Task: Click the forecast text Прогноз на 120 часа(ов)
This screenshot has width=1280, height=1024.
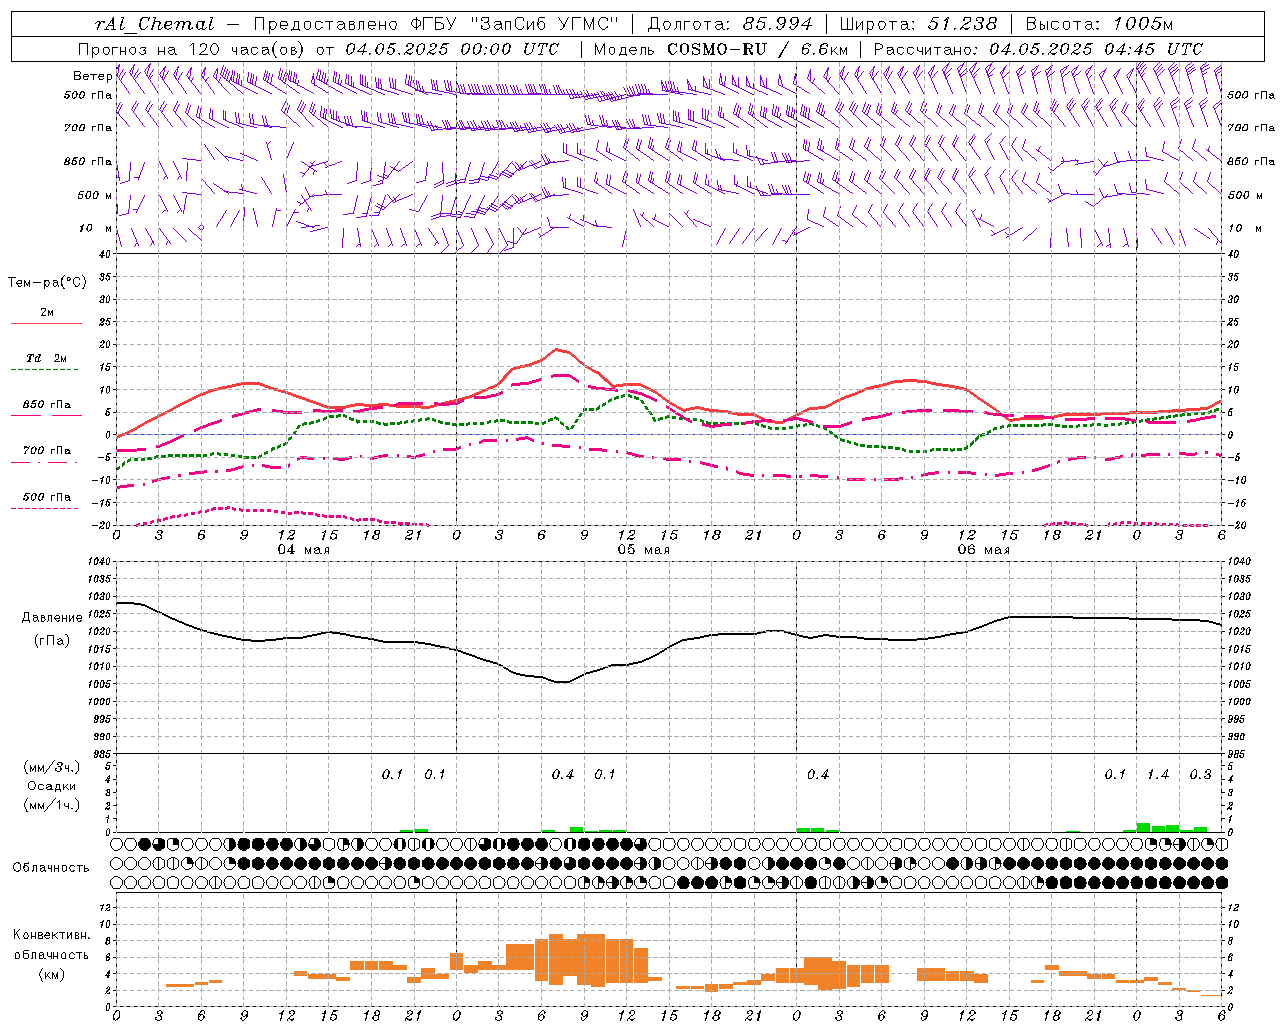Action: coord(193,49)
